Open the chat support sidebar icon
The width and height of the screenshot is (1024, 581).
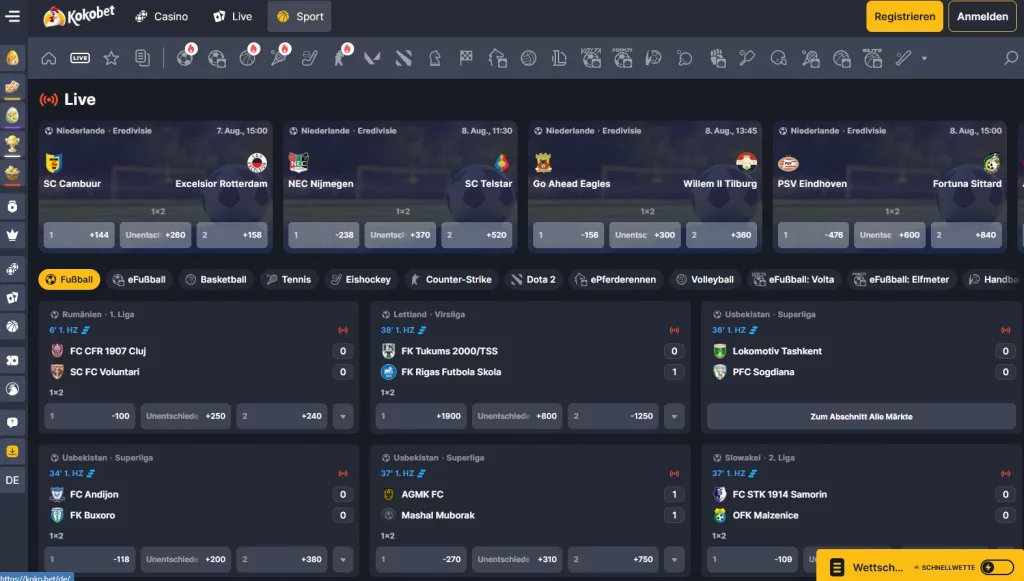tap(12, 422)
